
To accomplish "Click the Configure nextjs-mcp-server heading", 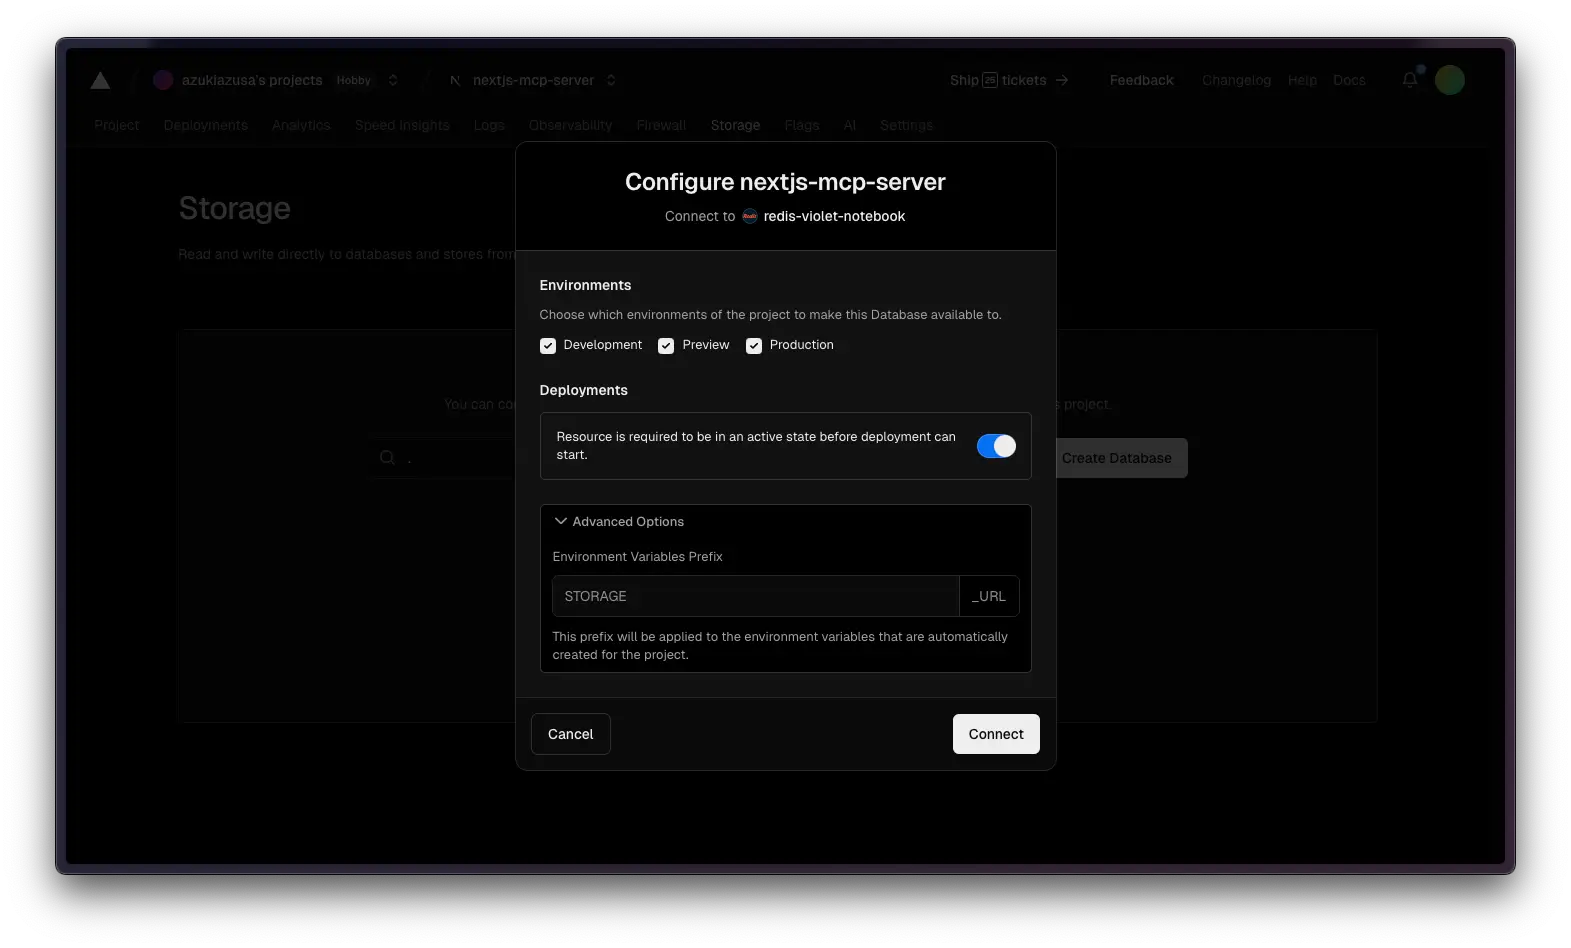I will pos(785,182).
